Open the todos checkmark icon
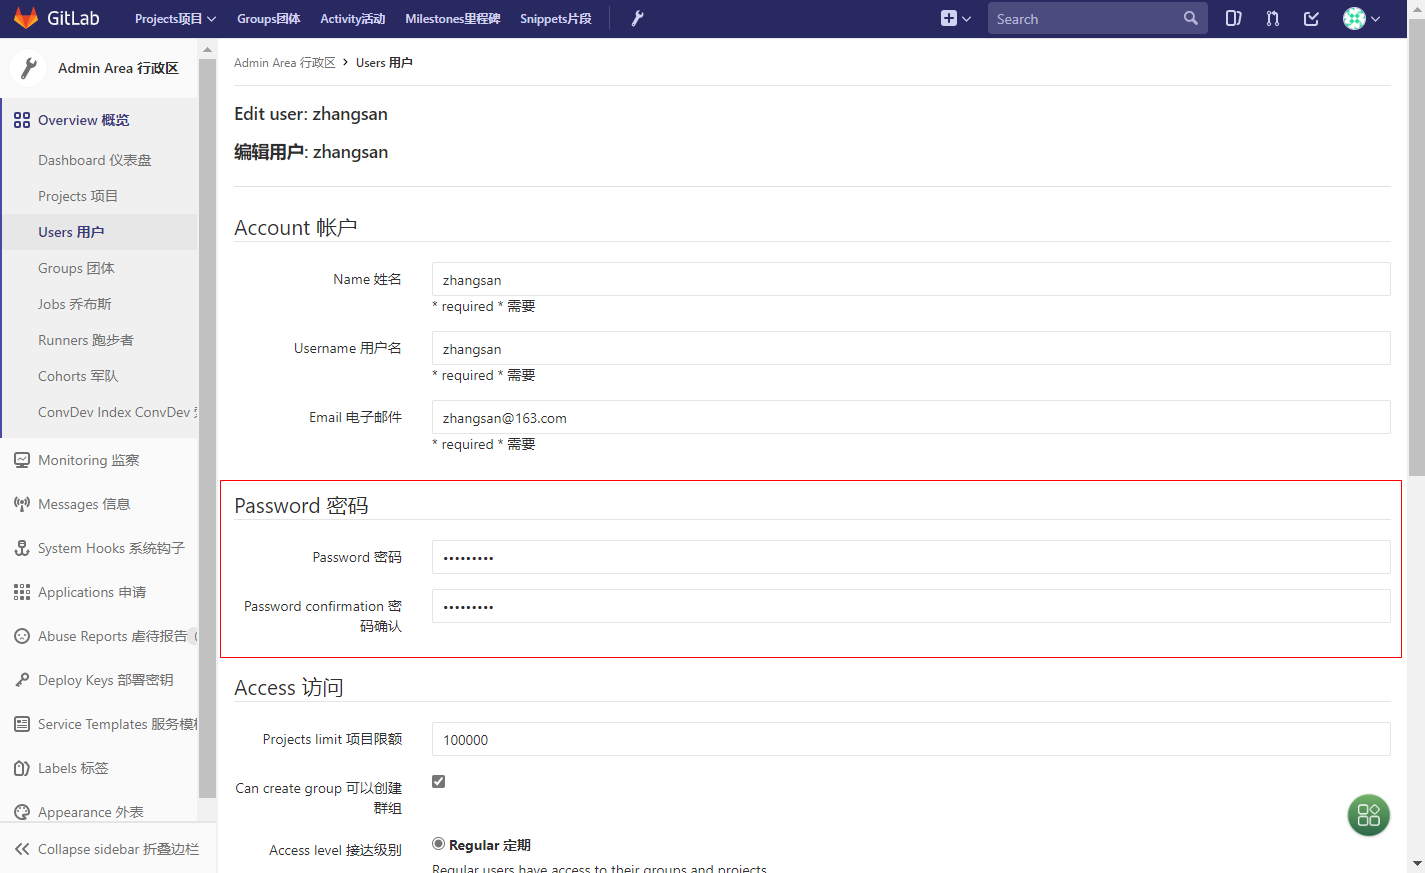The width and height of the screenshot is (1425, 873). tap(1311, 18)
